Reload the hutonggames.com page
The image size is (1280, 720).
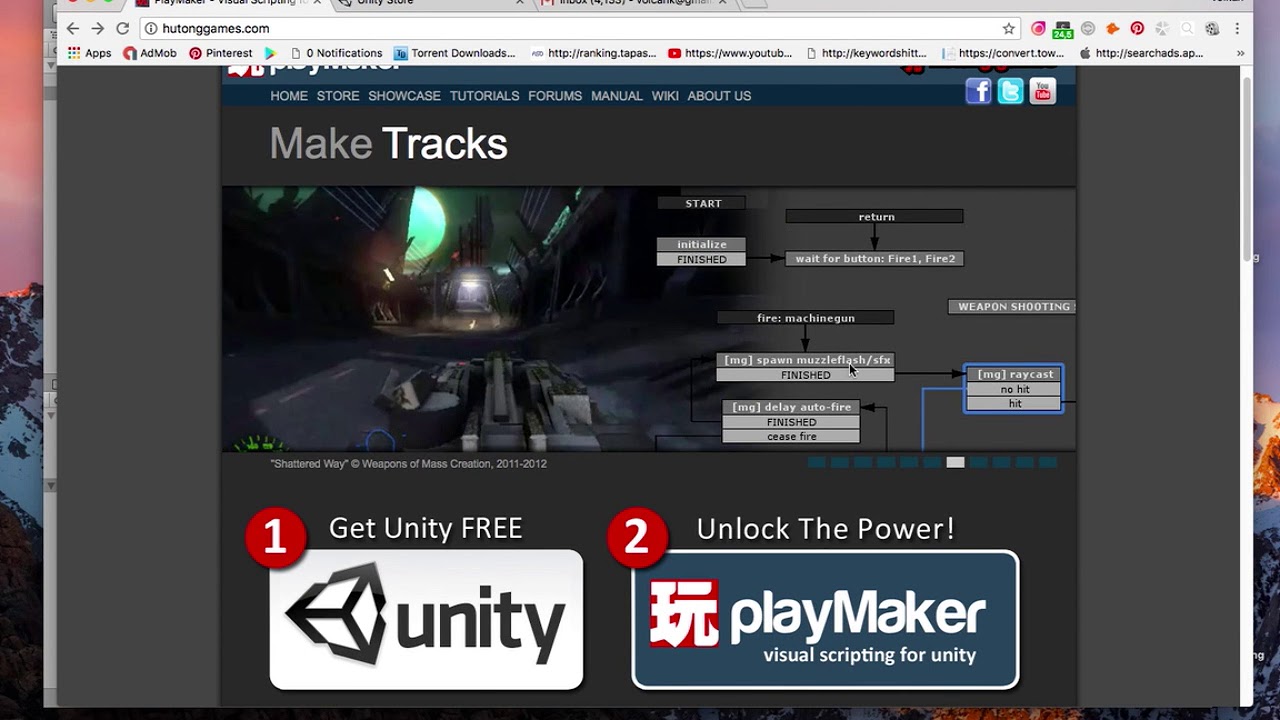click(123, 29)
